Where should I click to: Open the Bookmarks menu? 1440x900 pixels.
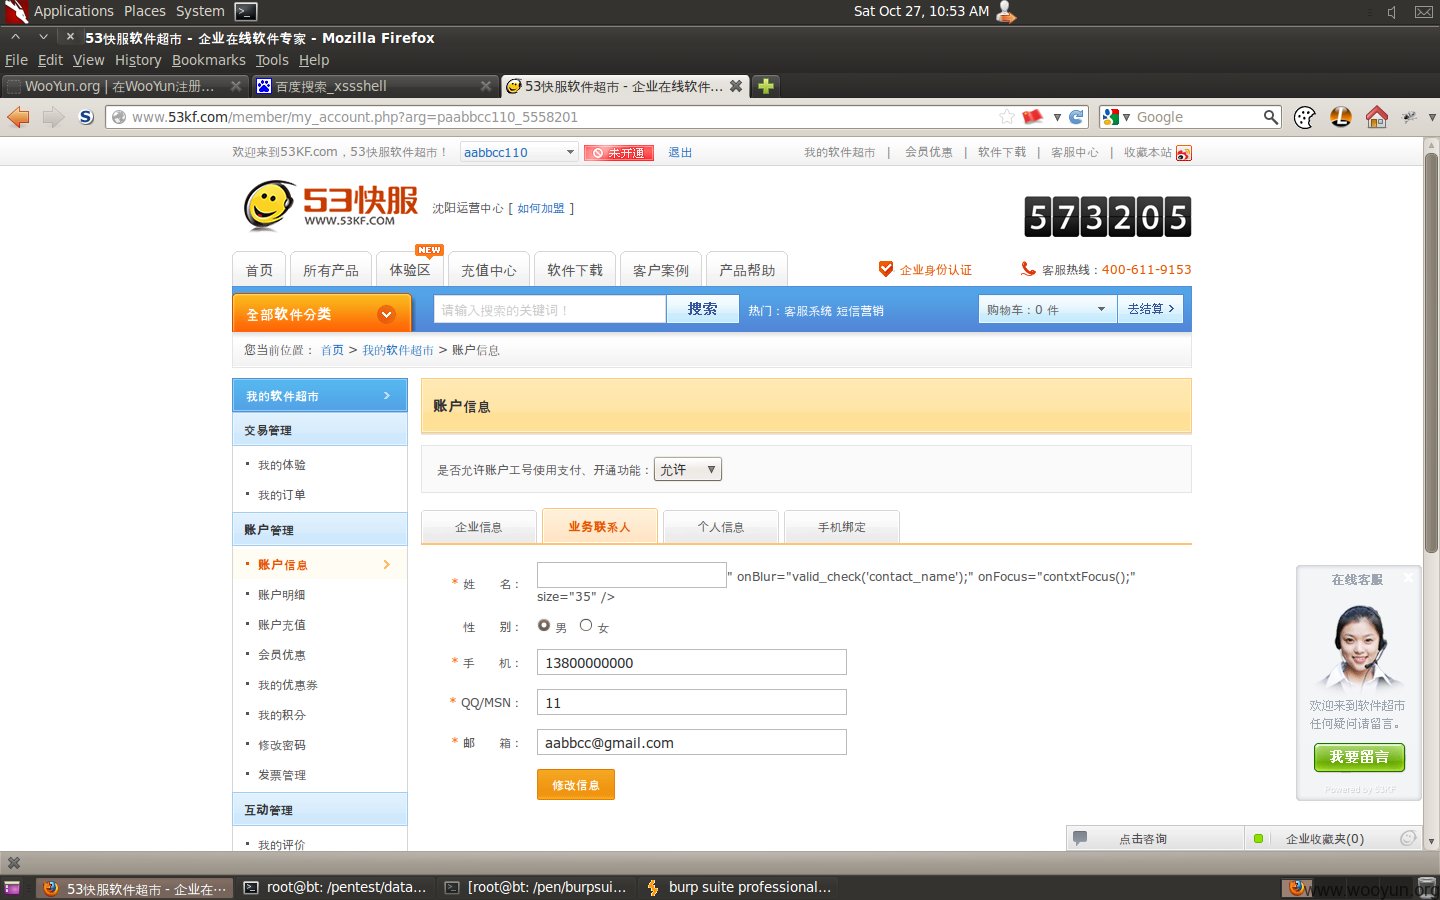click(208, 60)
